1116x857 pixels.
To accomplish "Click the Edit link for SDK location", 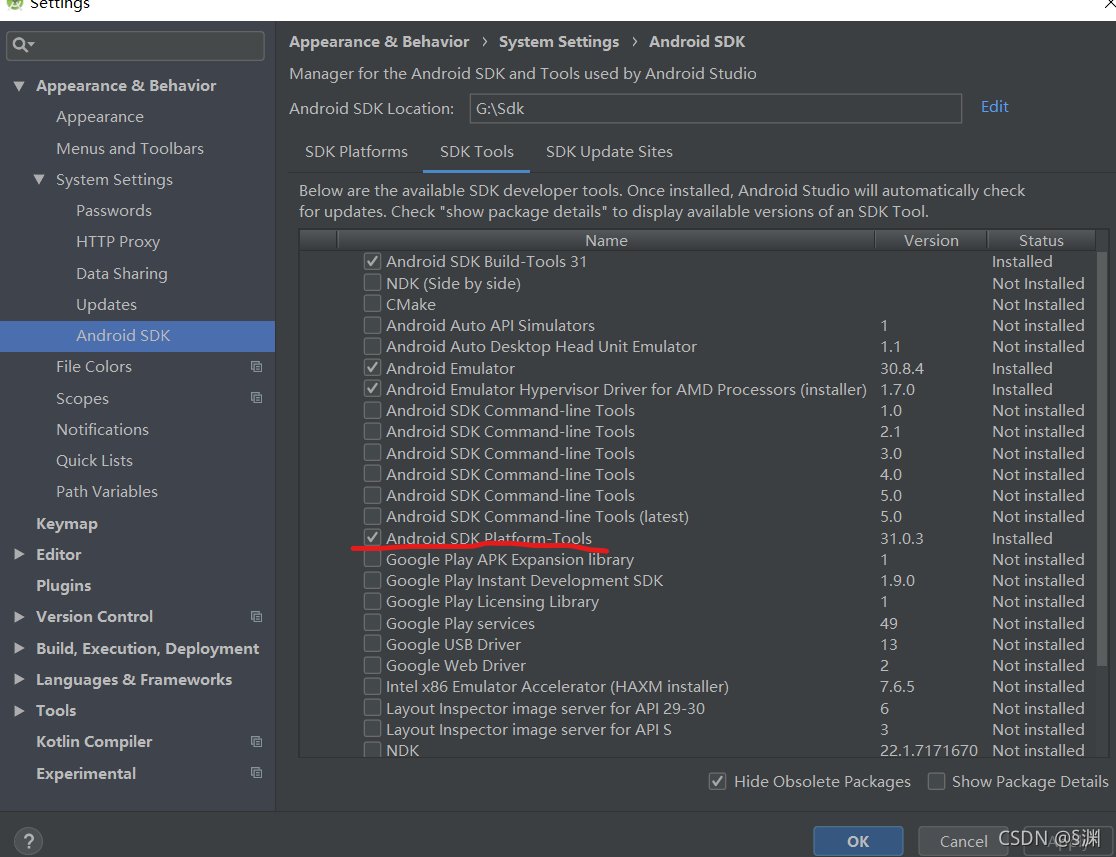I will point(994,107).
